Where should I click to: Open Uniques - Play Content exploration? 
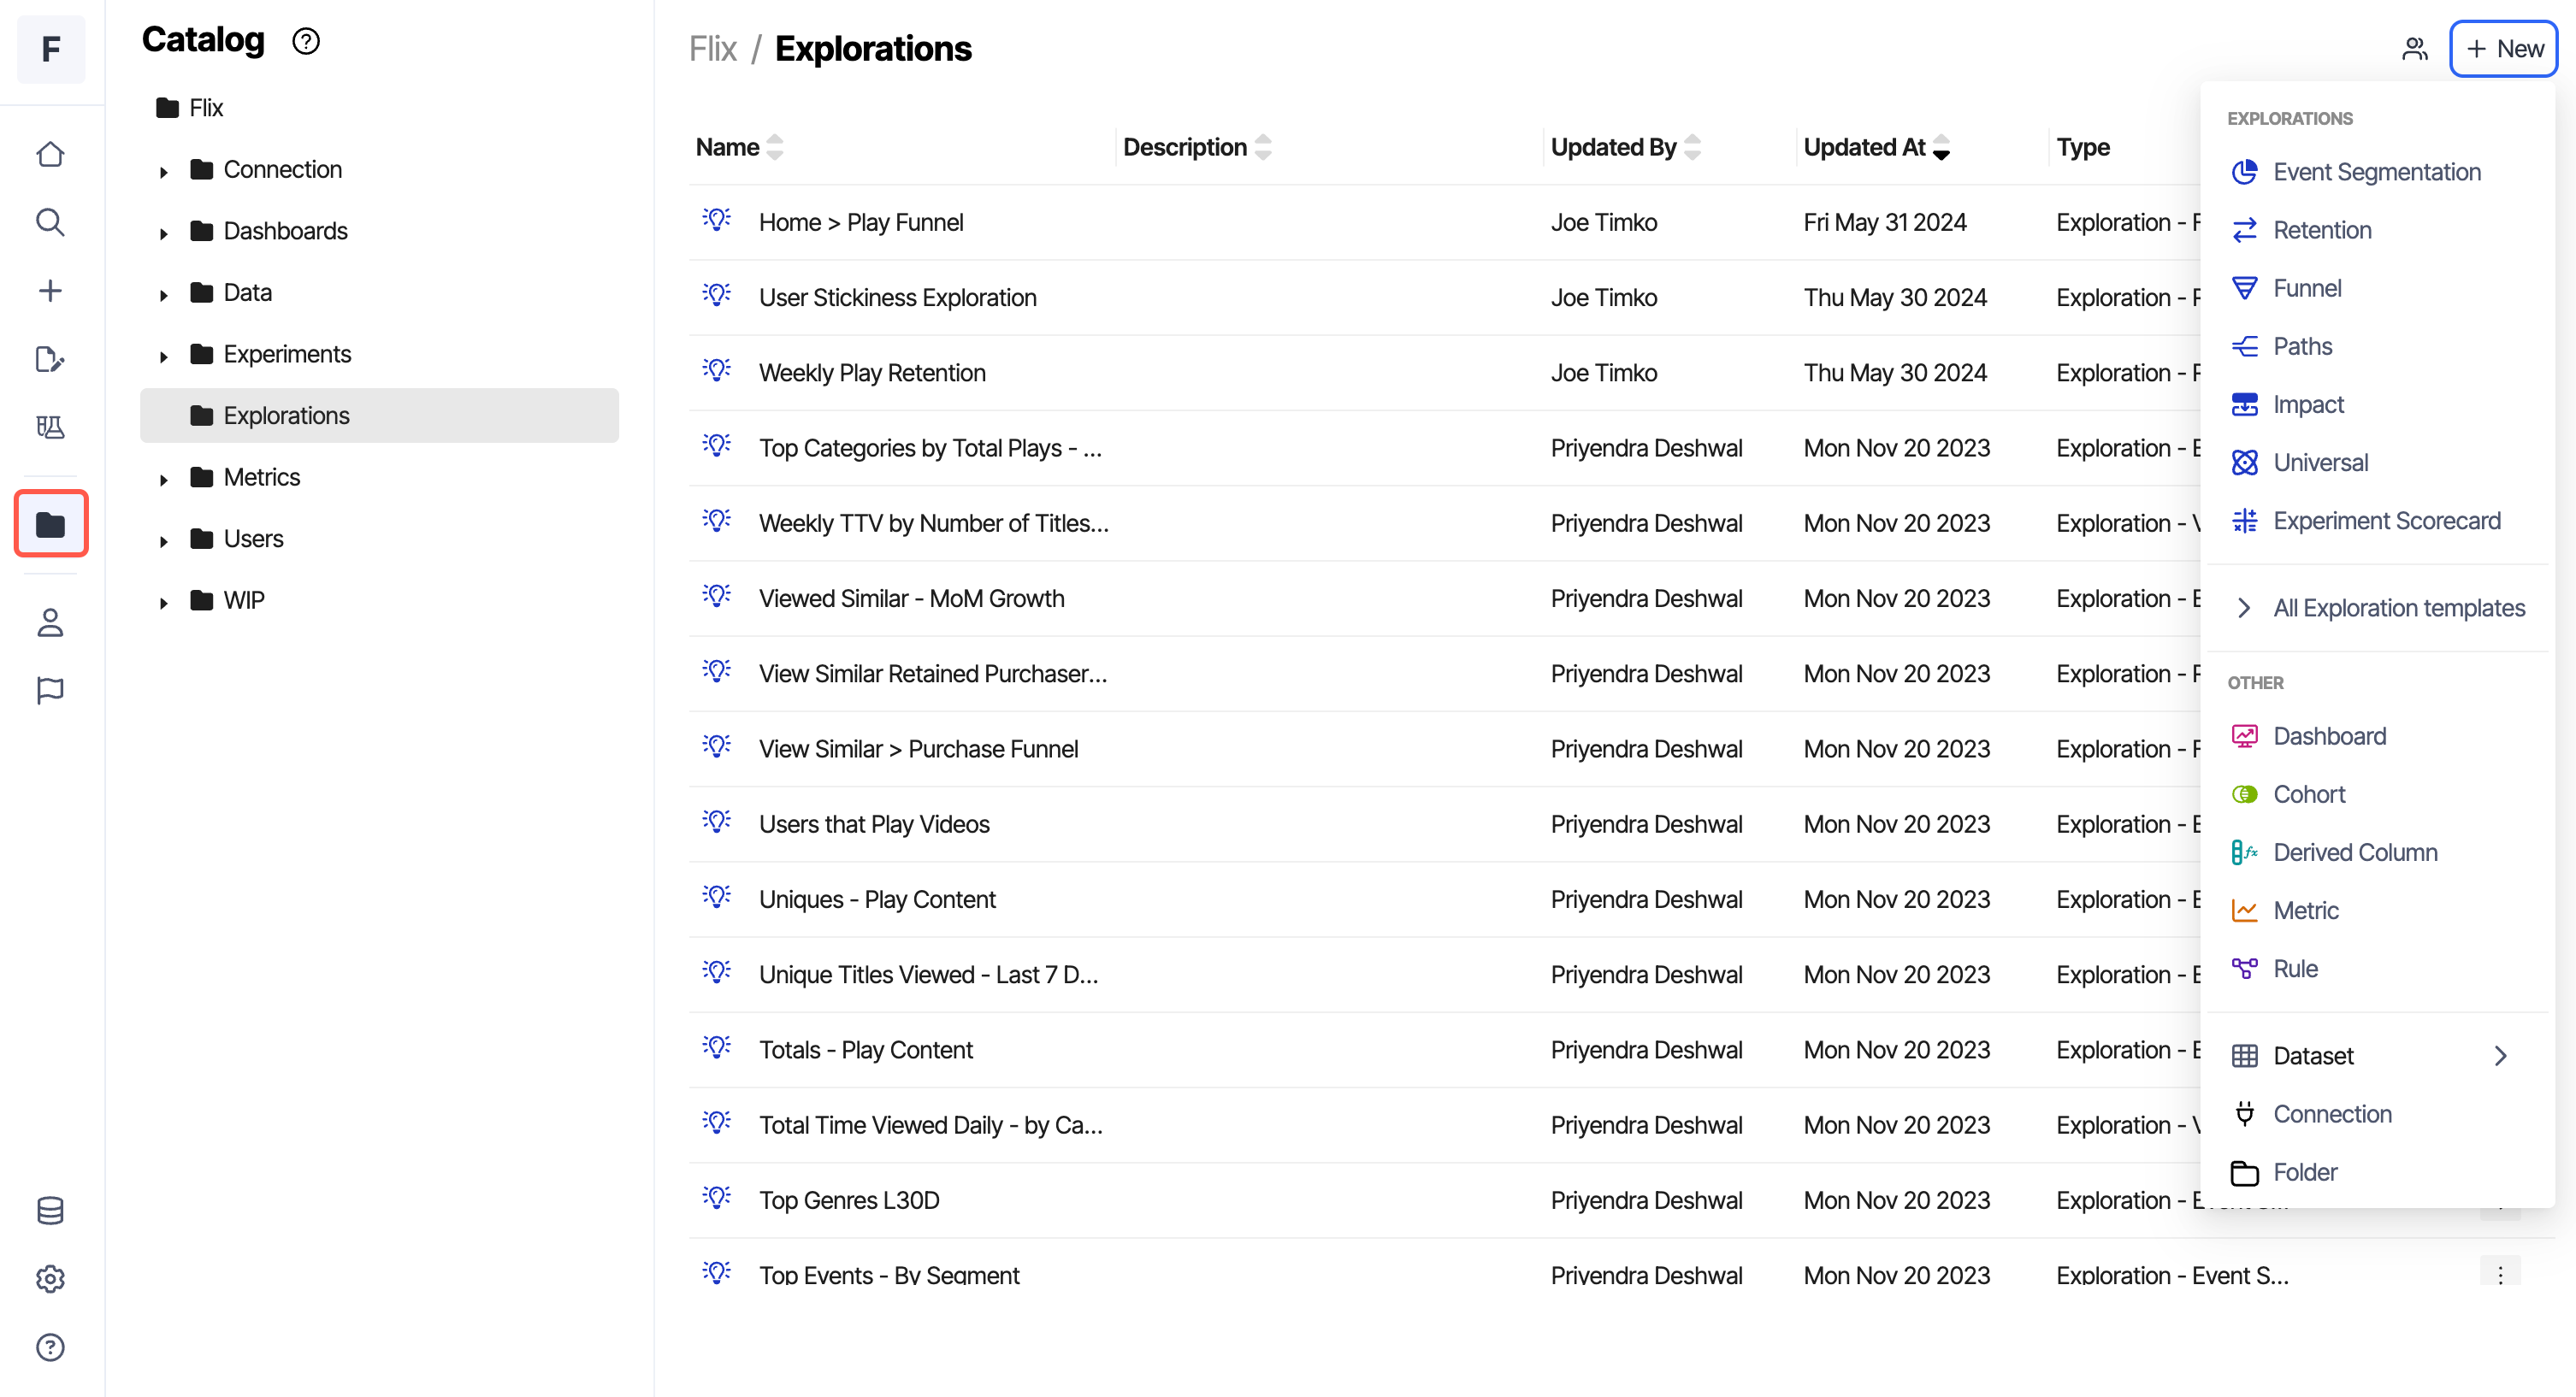click(x=877, y=899)
